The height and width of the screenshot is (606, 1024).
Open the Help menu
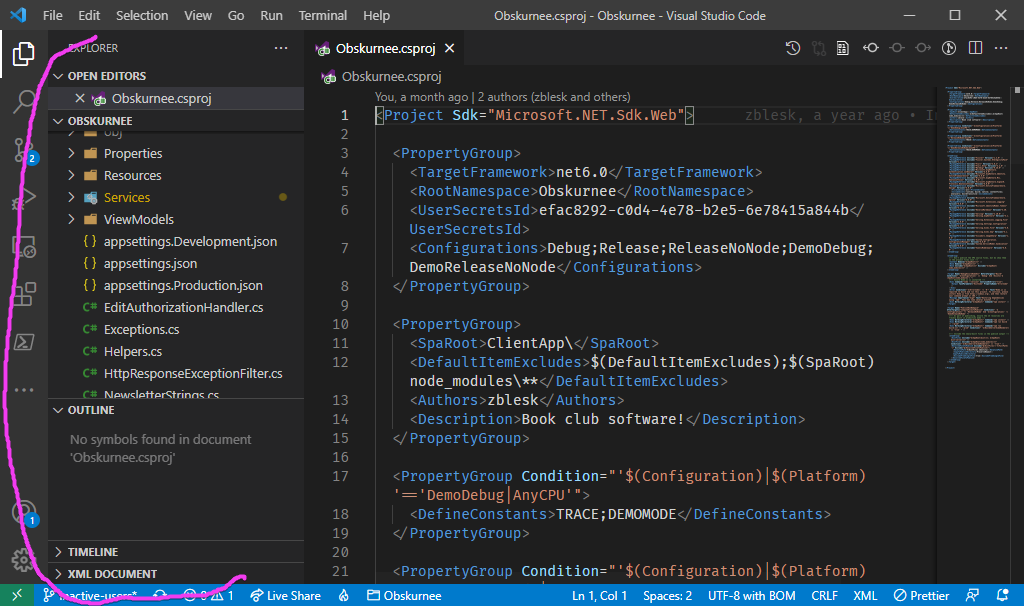click(x=376, y=15)
